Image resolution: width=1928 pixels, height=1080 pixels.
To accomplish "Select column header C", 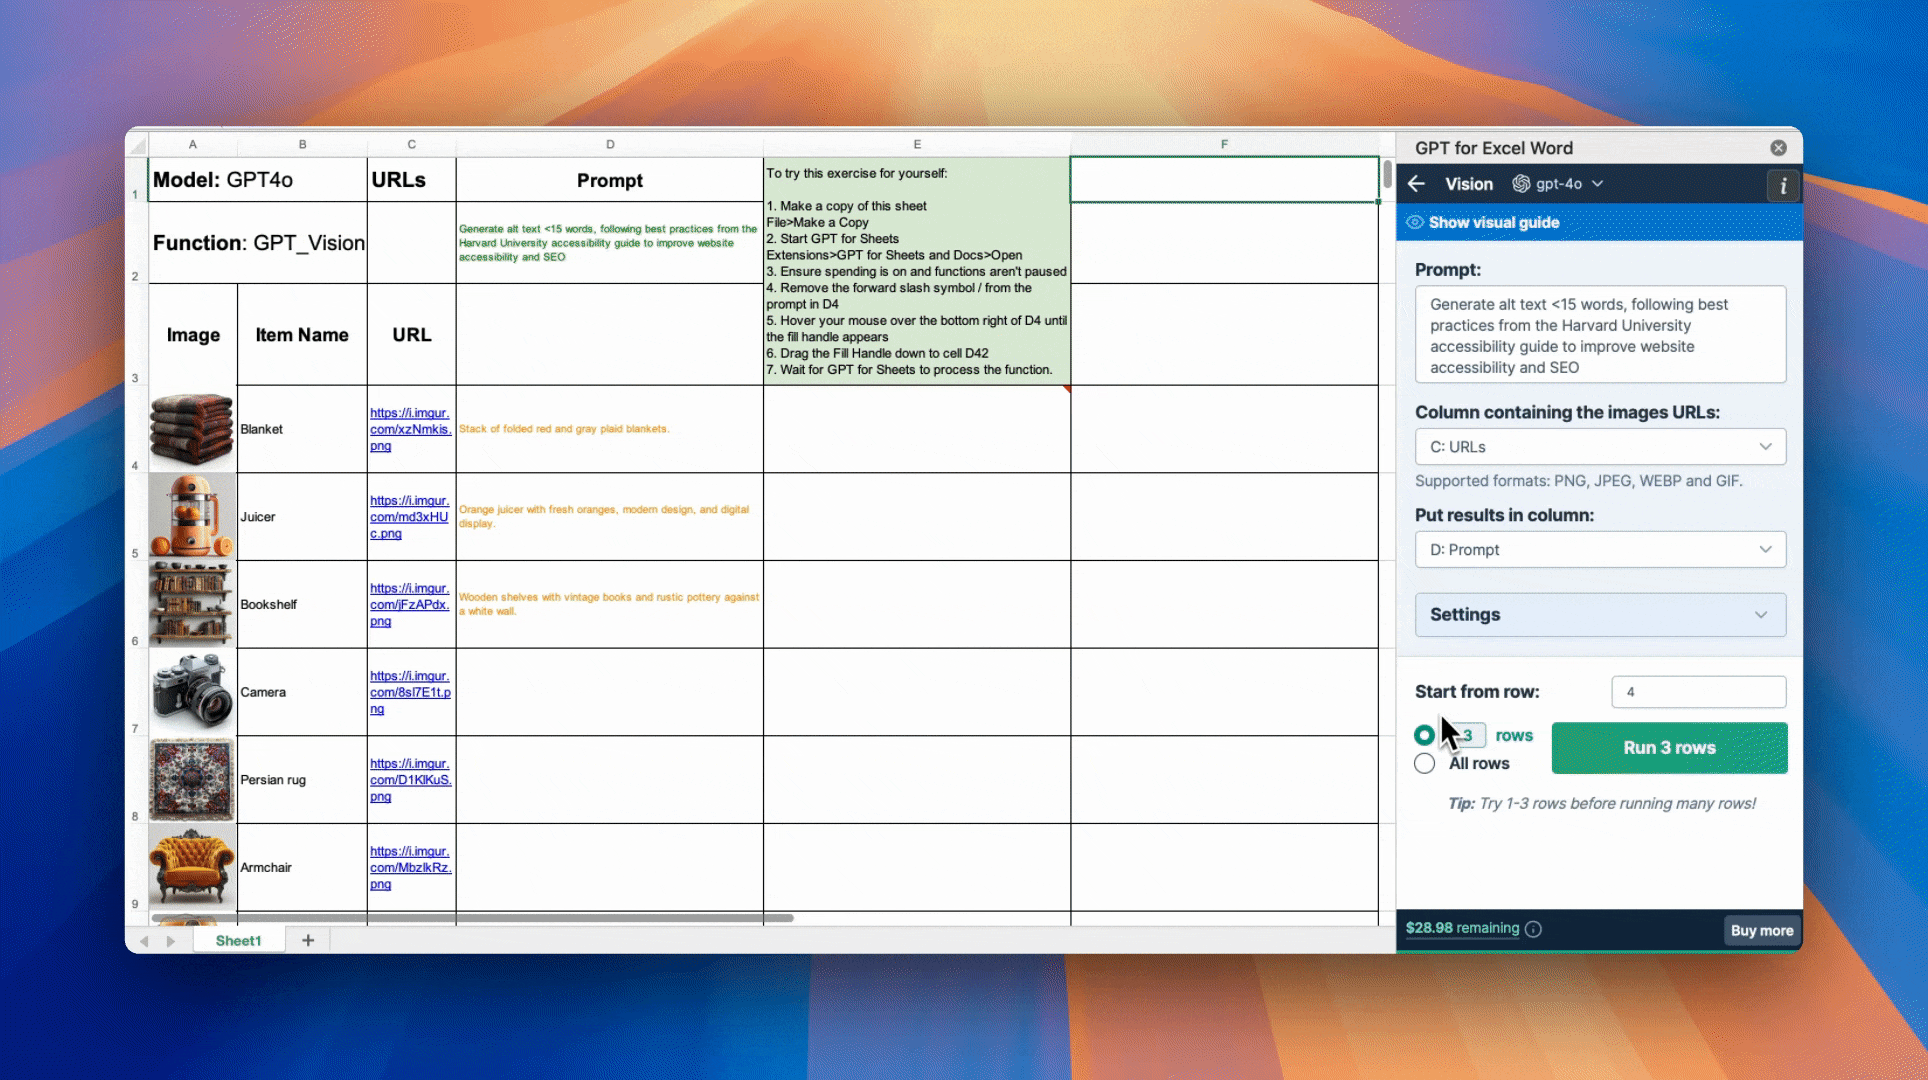I will click(x=411, y=144).
